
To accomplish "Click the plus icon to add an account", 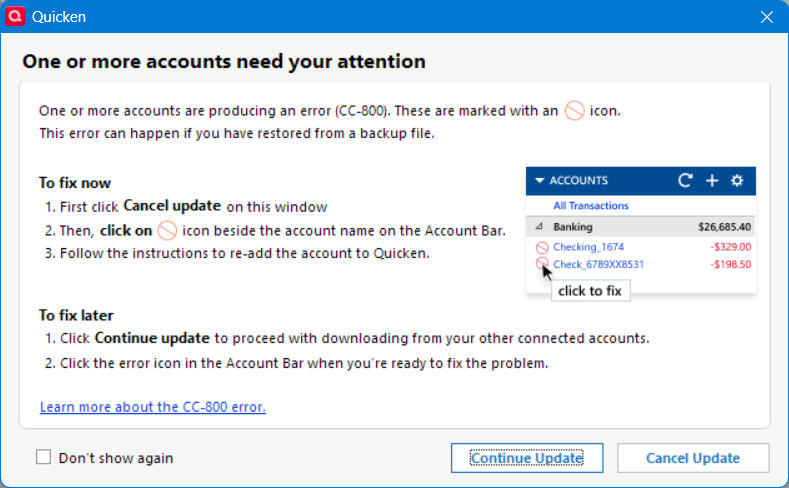I will pyautogui.click(x=712, y=181).
